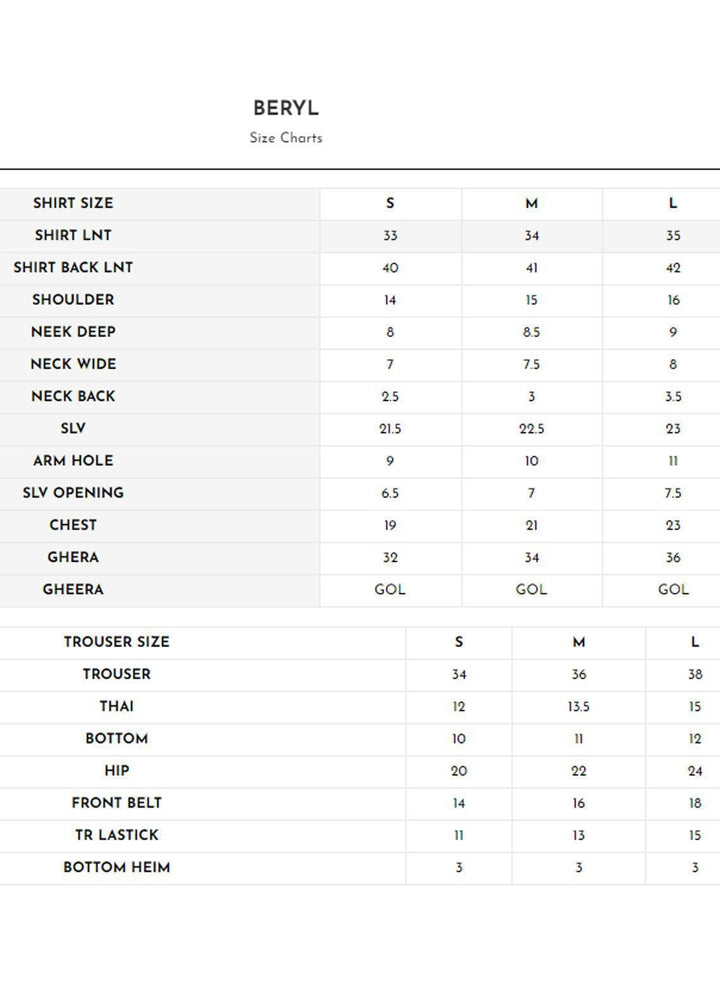Click the TROUSER SIZE header cell
Viewport: 720px width, 1002px height.
pos(117,642)
